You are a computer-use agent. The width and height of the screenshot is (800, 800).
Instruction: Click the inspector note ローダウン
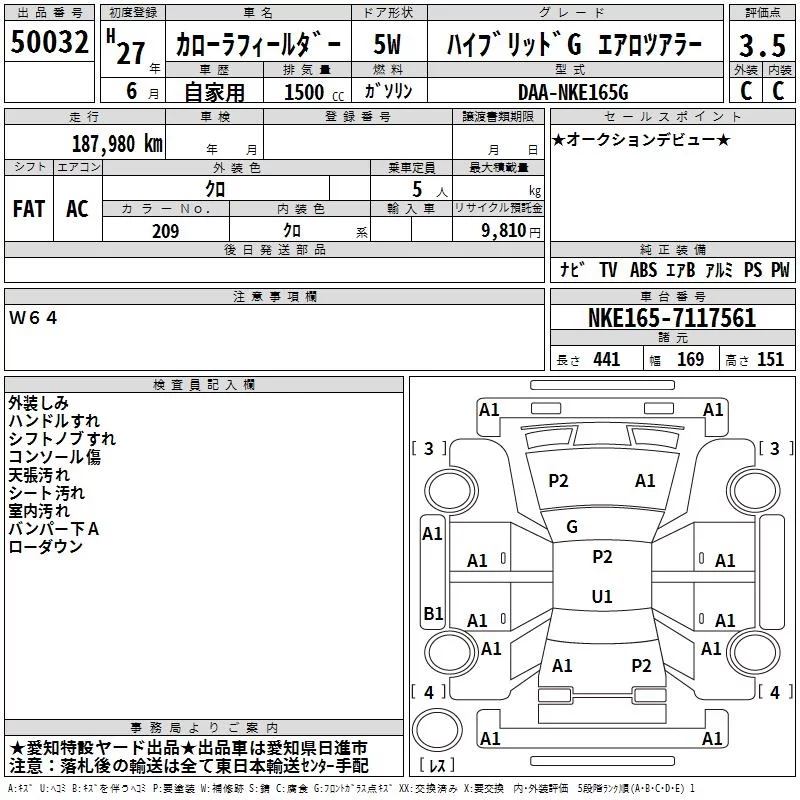point(45,546)
